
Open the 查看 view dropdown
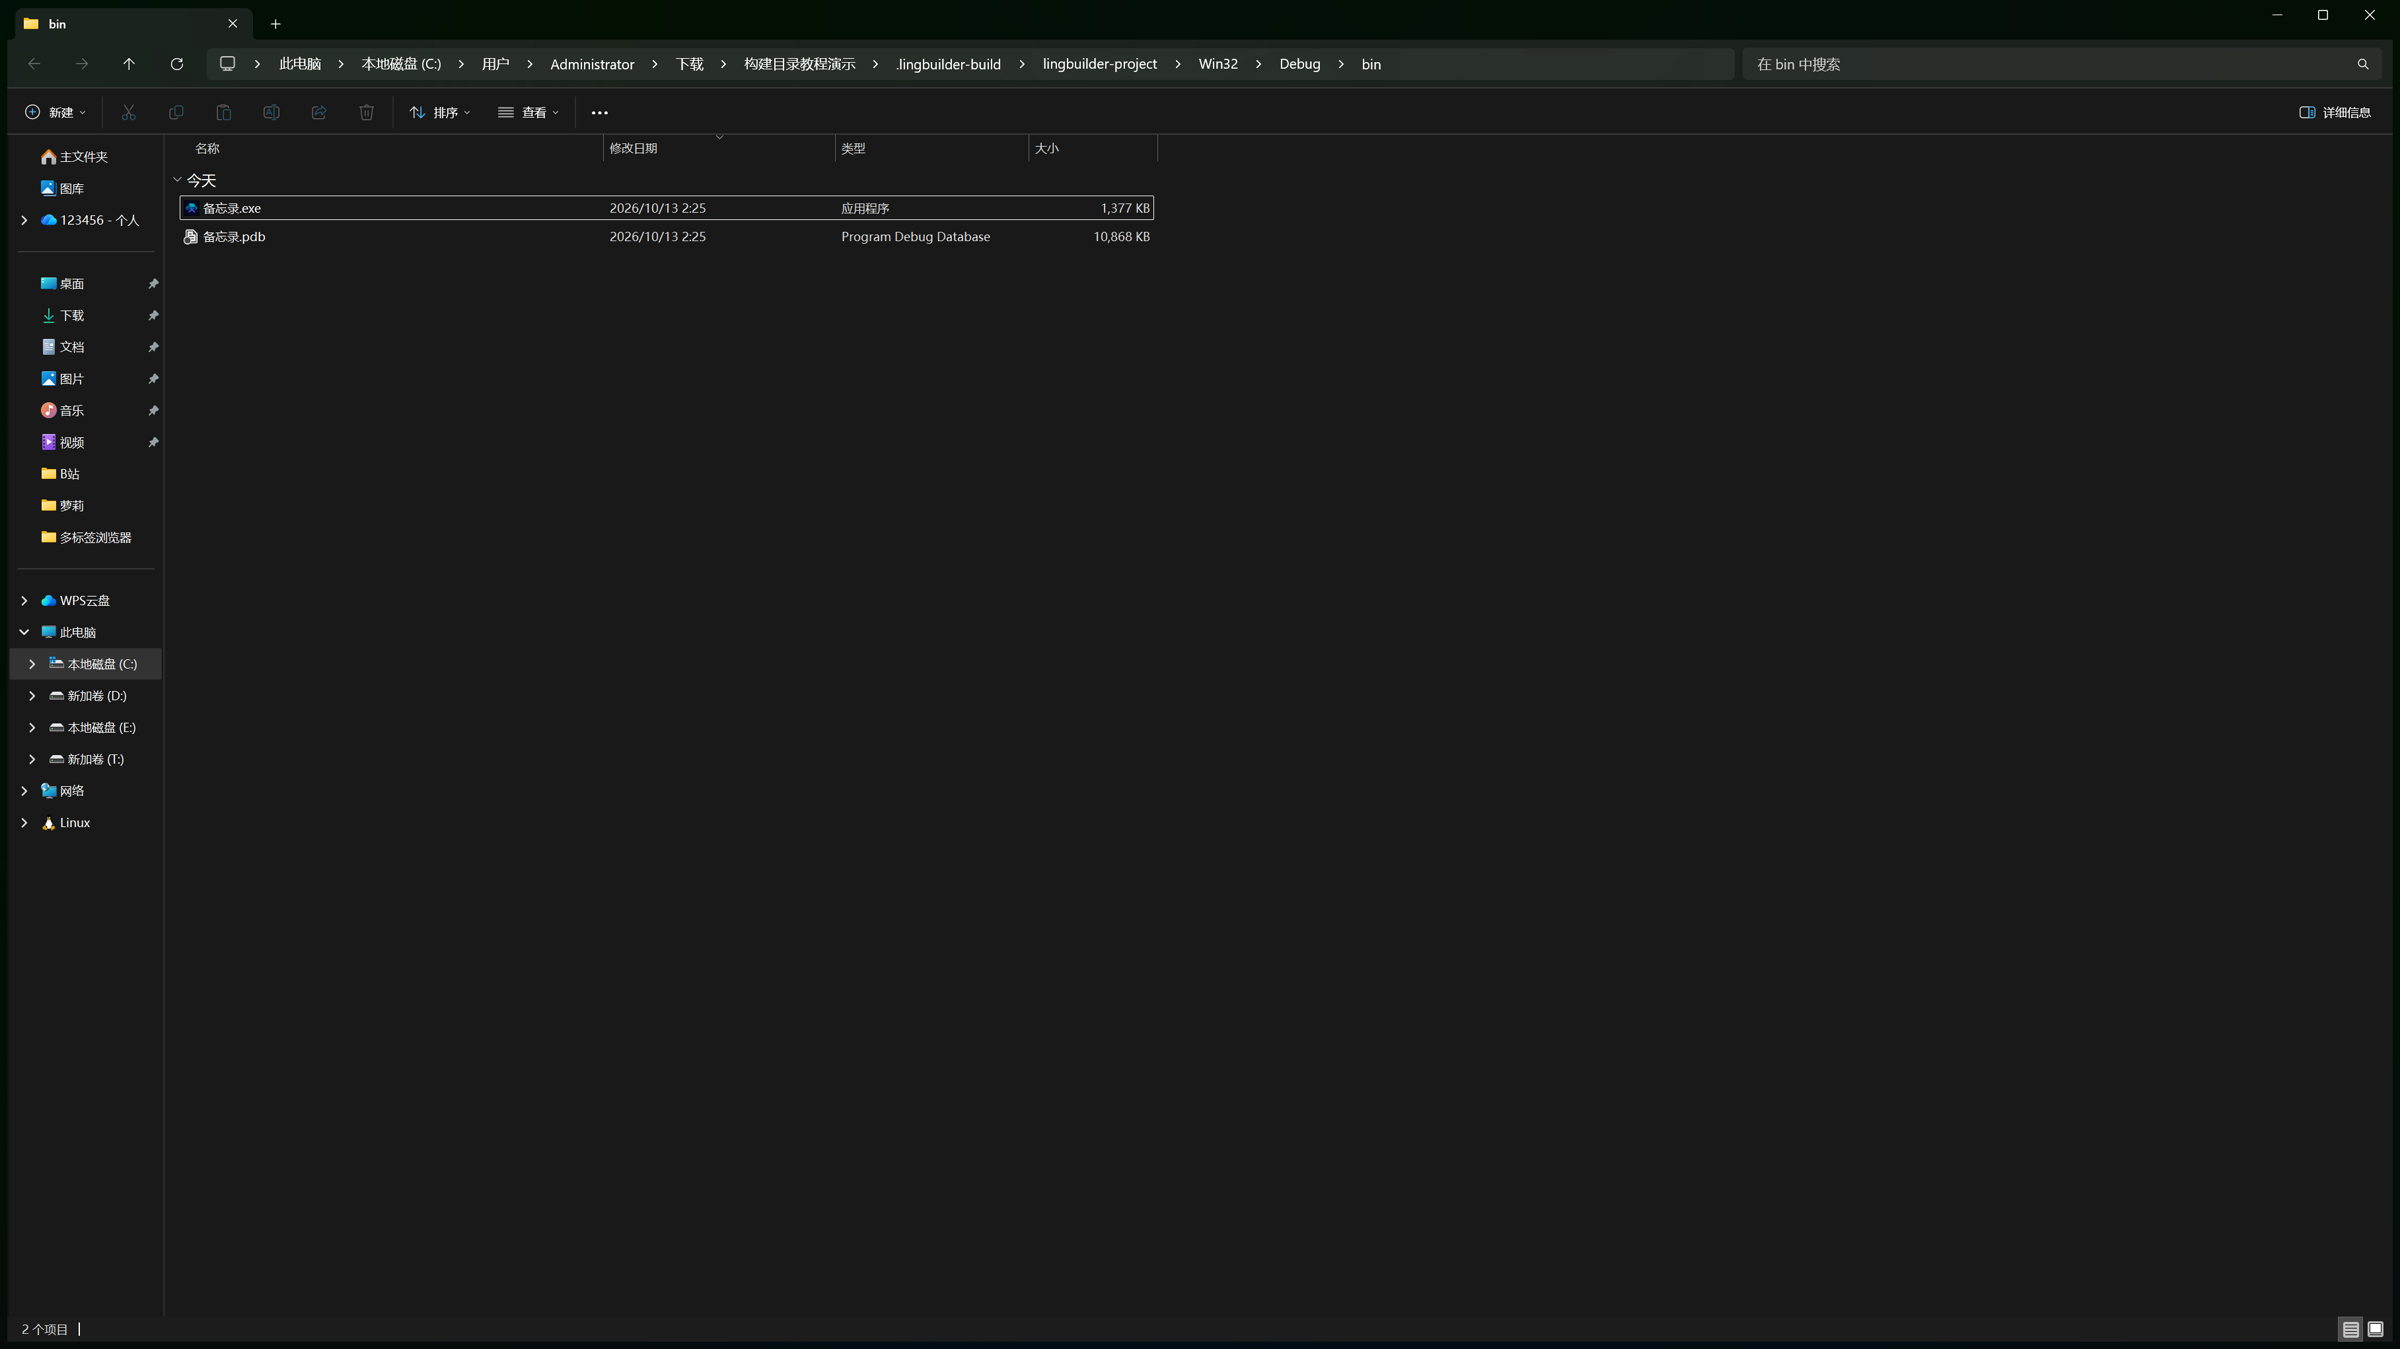[x=529, y=112]
